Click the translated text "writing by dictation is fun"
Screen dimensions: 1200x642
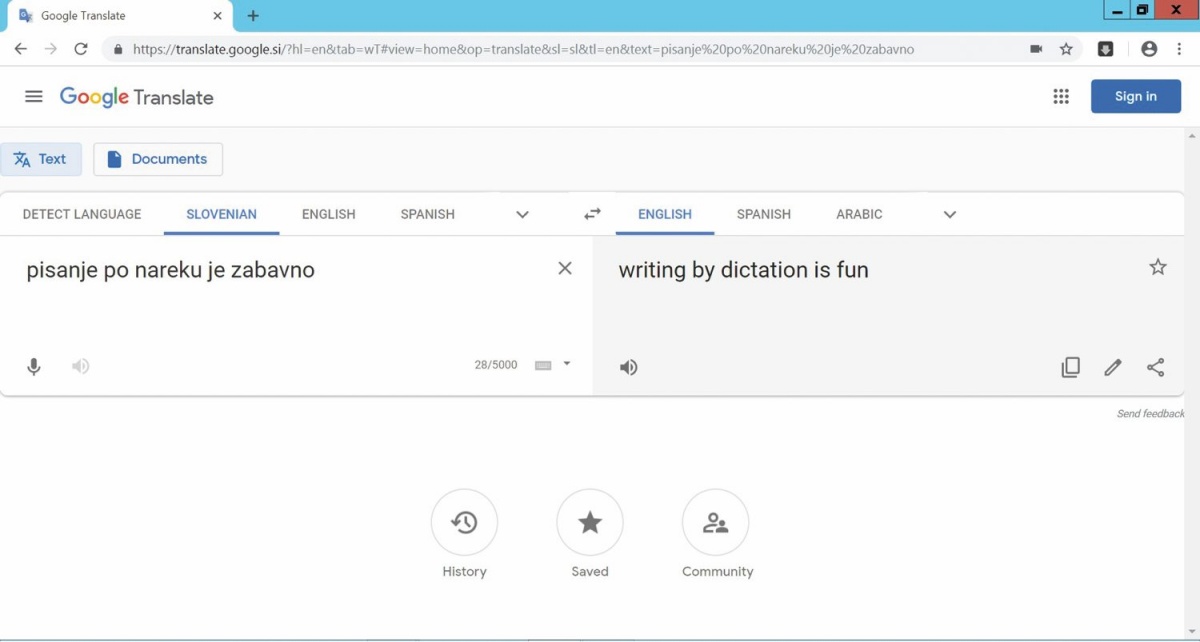point(743,270)
